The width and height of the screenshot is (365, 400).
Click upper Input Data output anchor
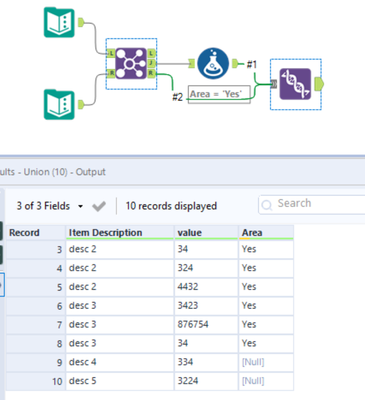click(x=81, y=22)
